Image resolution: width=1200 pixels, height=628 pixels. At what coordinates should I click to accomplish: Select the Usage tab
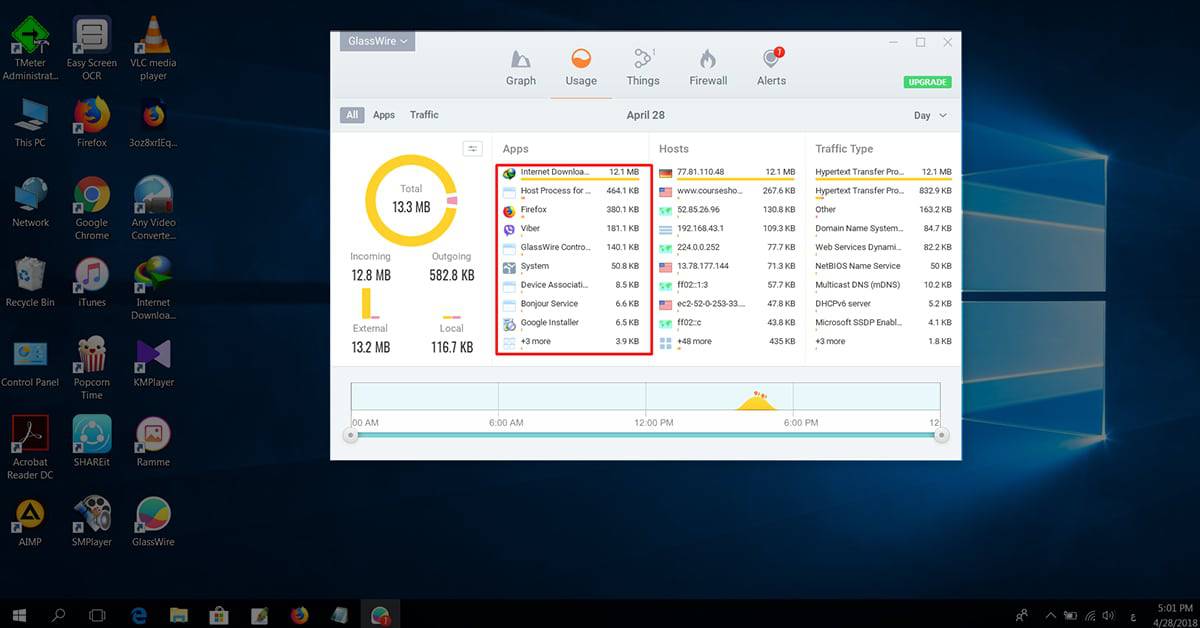[581, 67]
